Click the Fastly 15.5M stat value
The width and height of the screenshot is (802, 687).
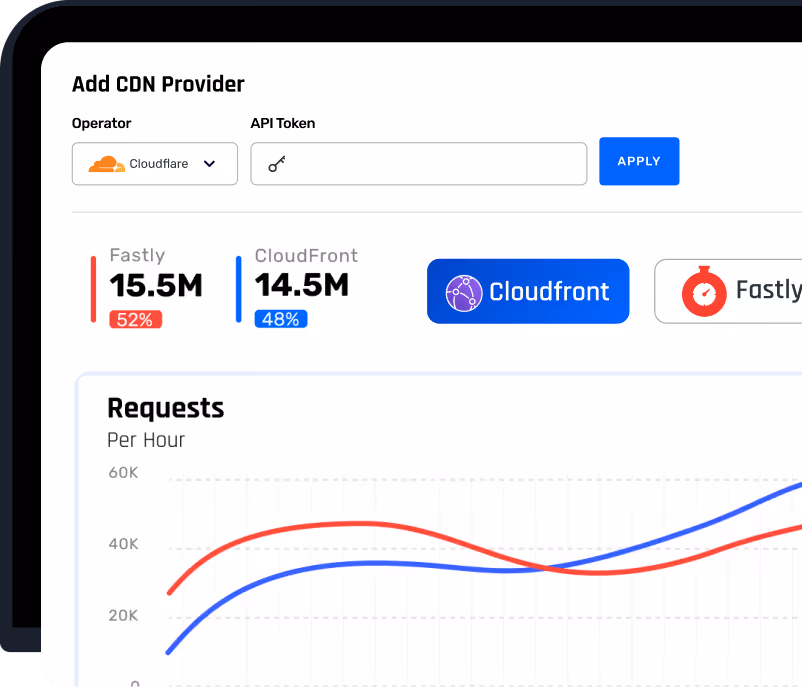(x=156, y=285)
